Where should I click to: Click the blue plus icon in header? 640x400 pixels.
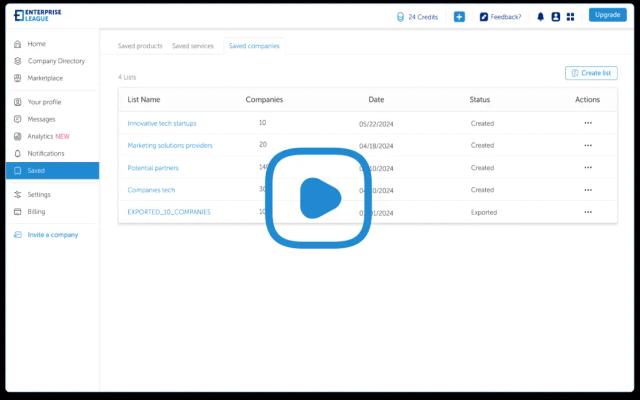coord(459,17)
